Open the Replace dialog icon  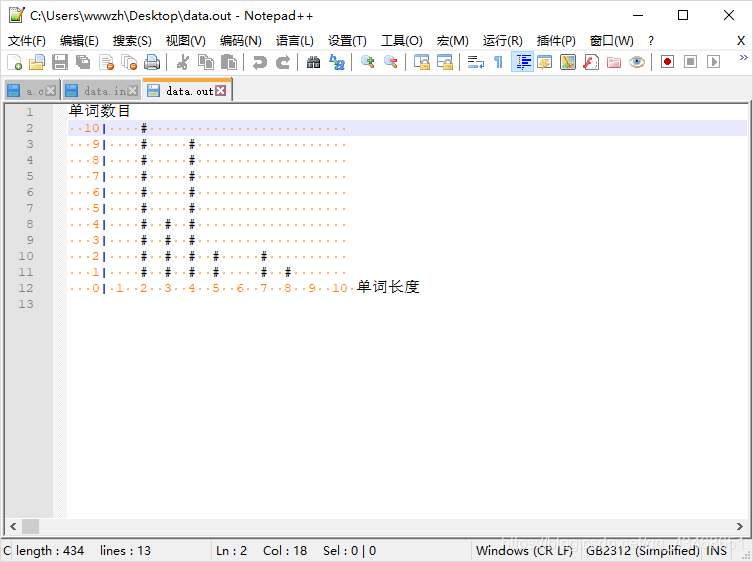(337, 62)
